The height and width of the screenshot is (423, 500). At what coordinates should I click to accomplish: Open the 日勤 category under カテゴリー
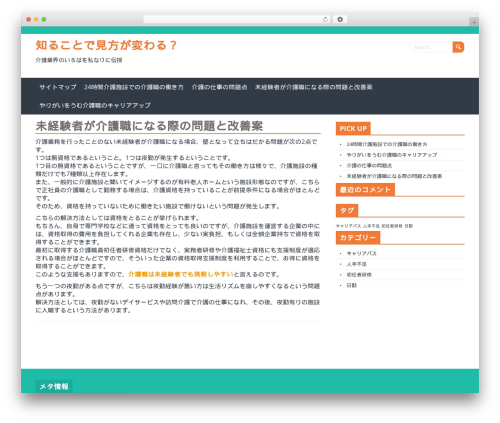(352, 286)
